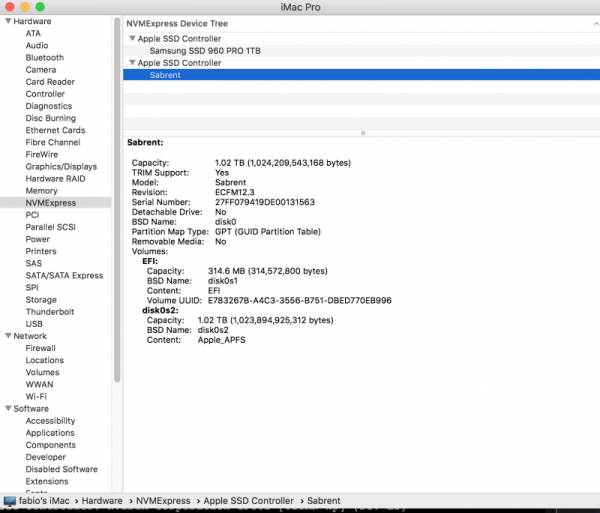This screenshot has height=513, width=600.
Task: Open Card Reader info
Action: (50, 82)
